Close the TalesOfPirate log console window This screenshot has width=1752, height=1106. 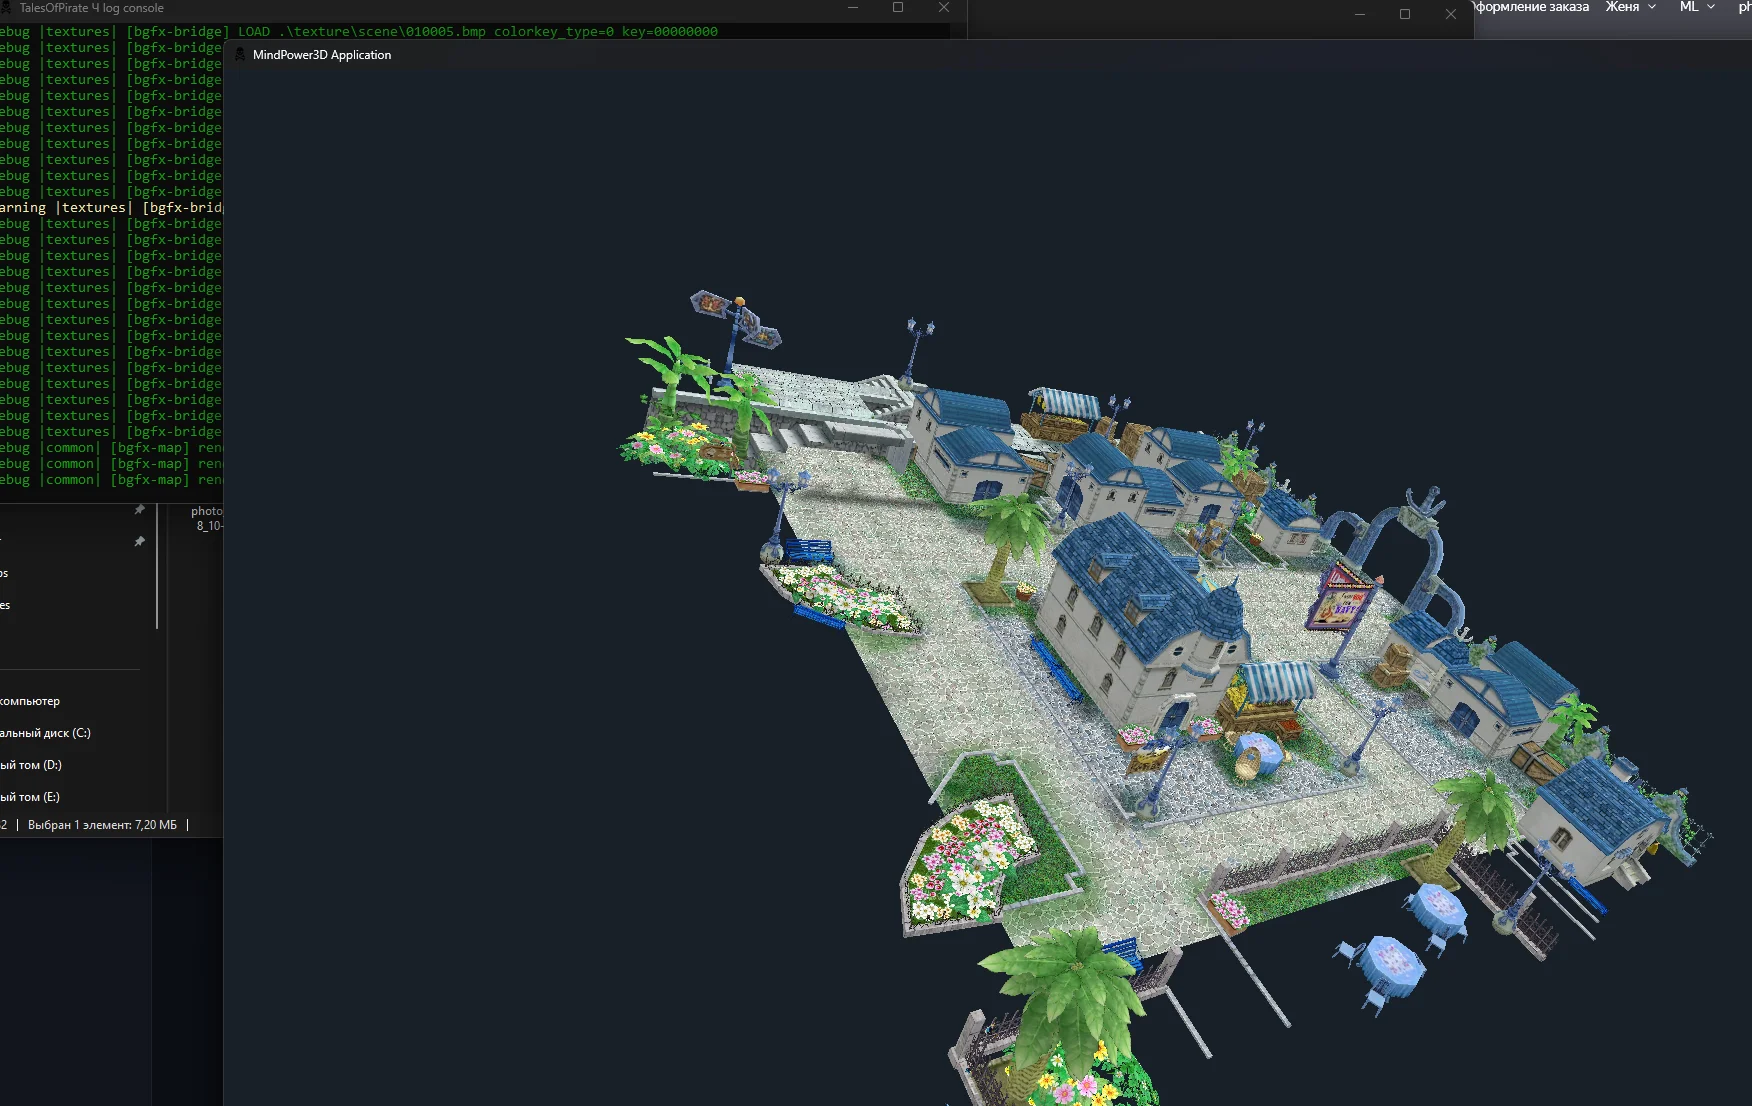(944, 8)
